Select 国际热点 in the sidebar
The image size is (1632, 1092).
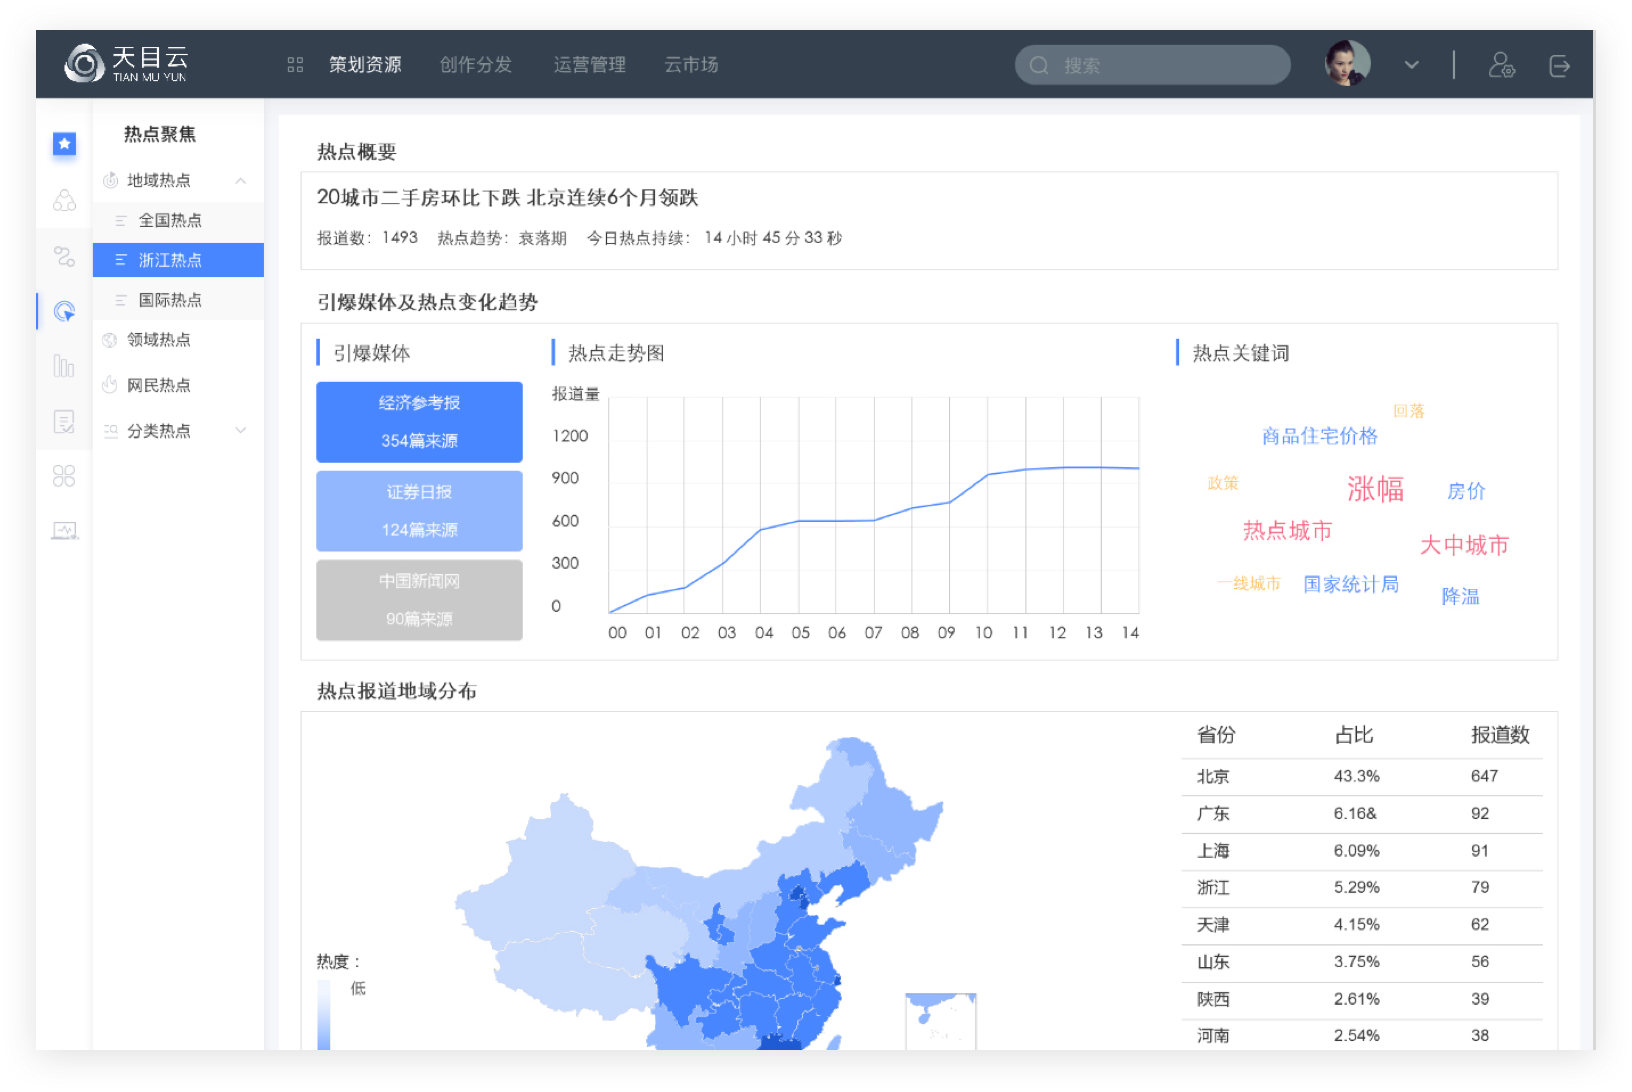point(170,300)
